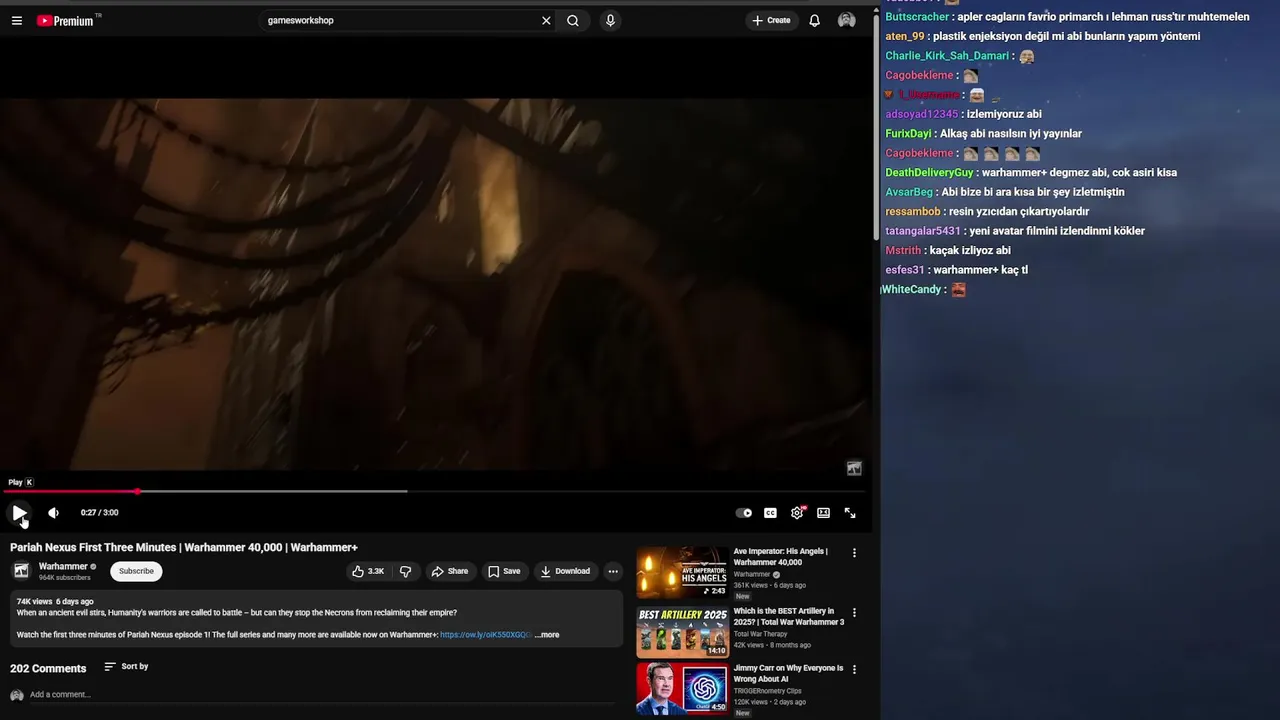Open more actions under the video
This screenshot has width=1280, height=720.
tap(613, 571)
